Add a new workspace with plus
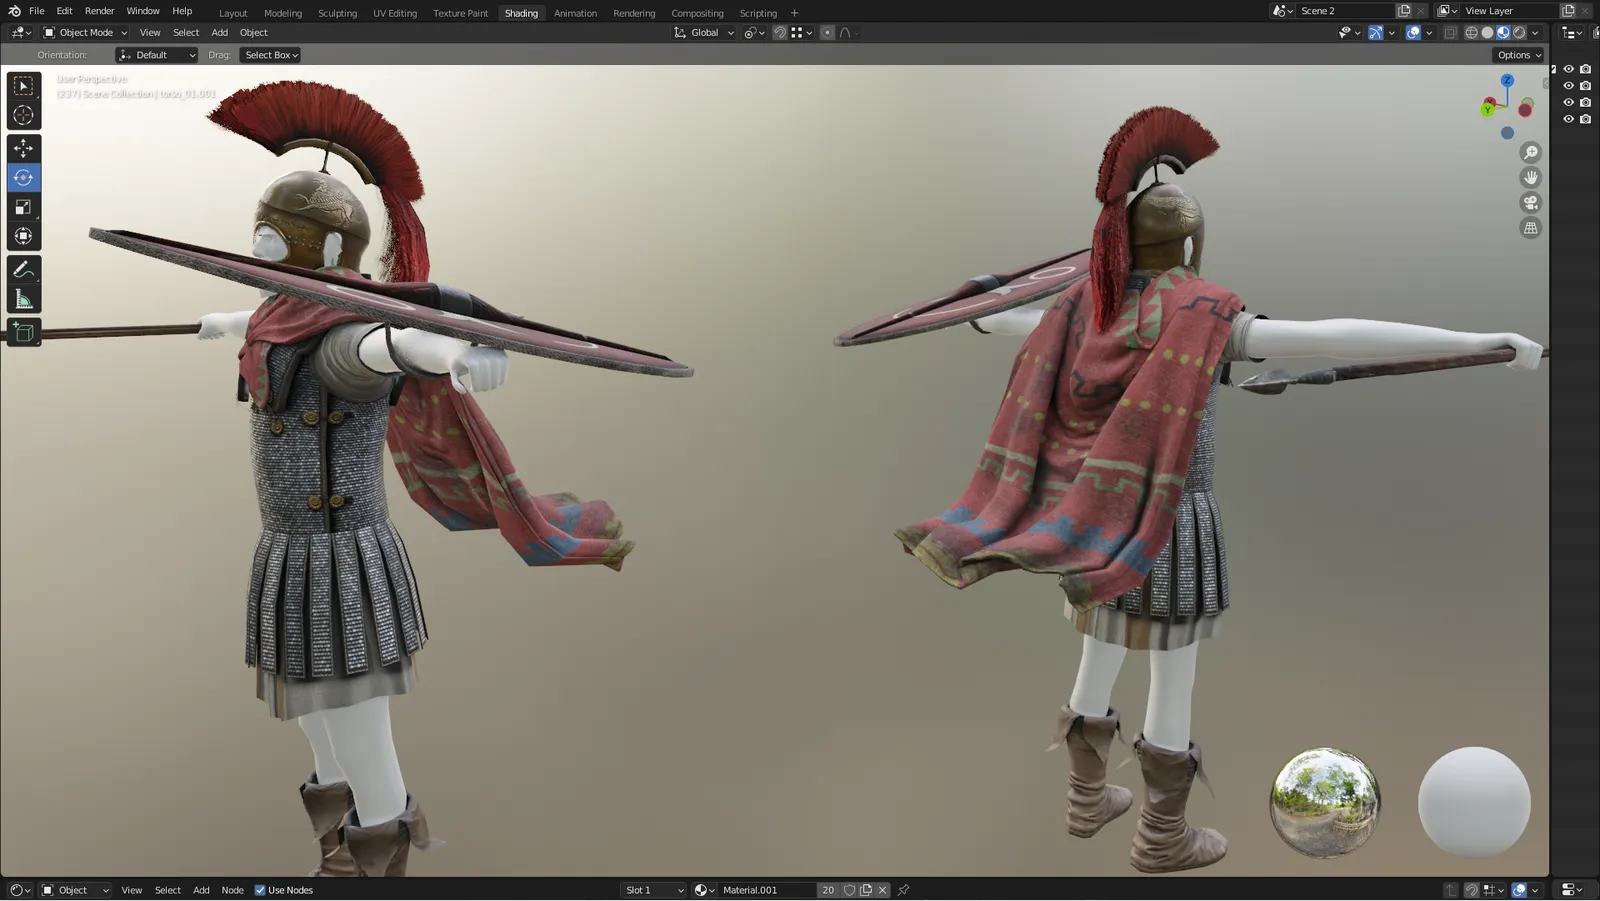The image size is (1600, 901). click(x=795, y=13)
